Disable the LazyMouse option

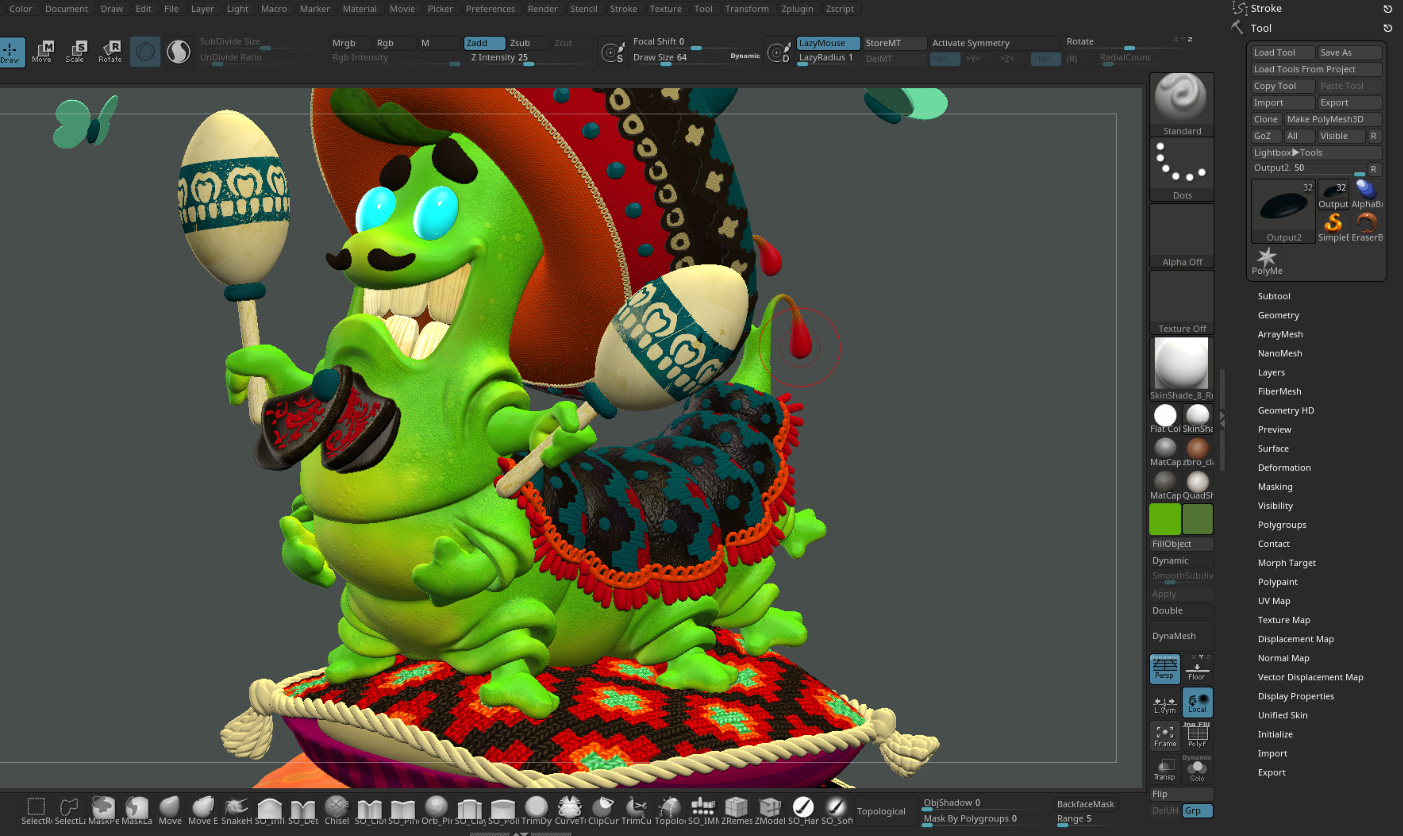point(827,43)
